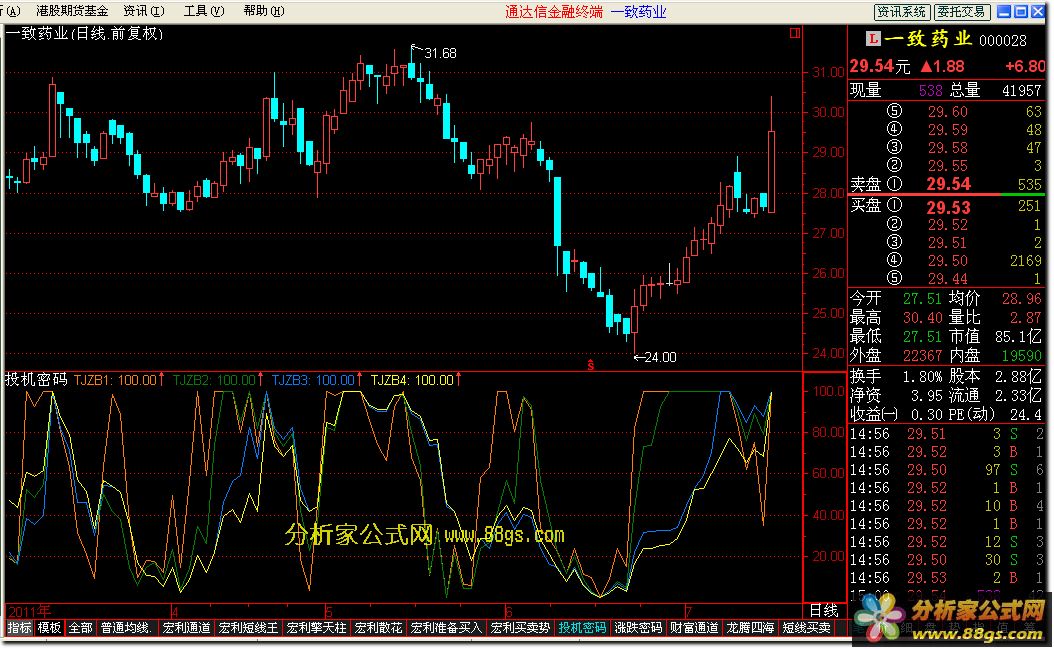Maximize the window using the blue square button
The height and width of the screenshot is (649, 1054).
point(1020,11)
